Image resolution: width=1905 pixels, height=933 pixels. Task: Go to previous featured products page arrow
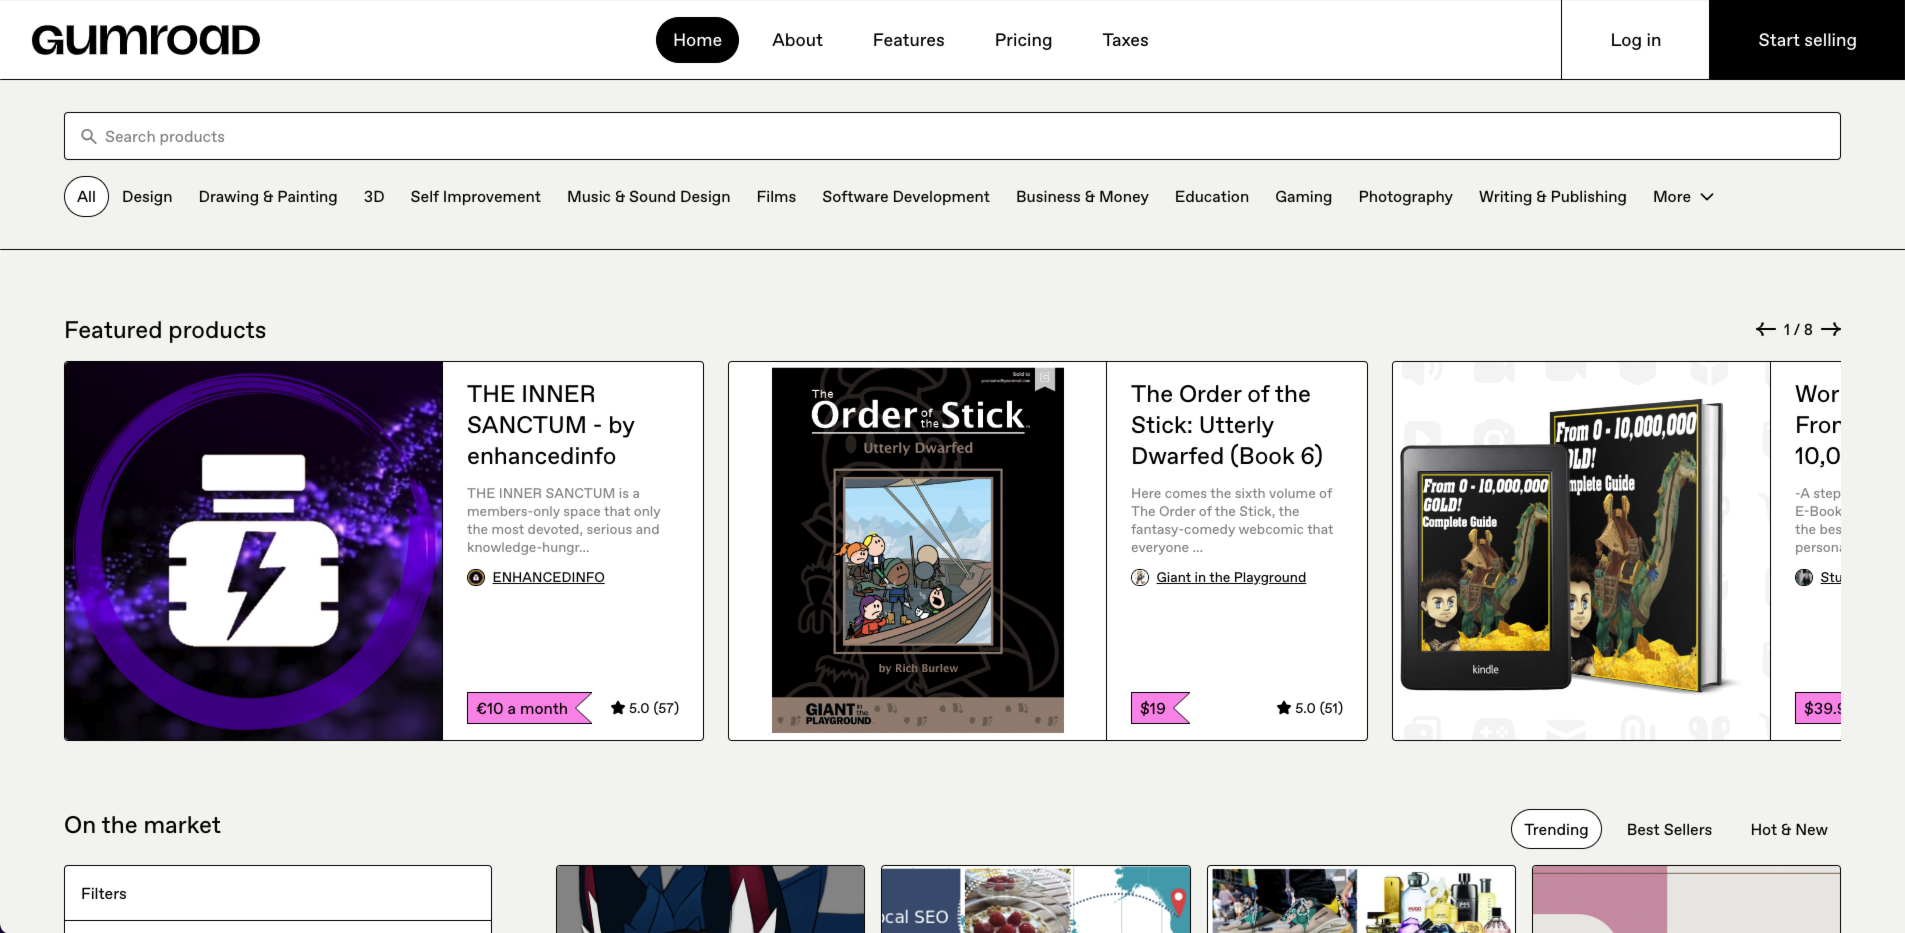point(1766,329)
